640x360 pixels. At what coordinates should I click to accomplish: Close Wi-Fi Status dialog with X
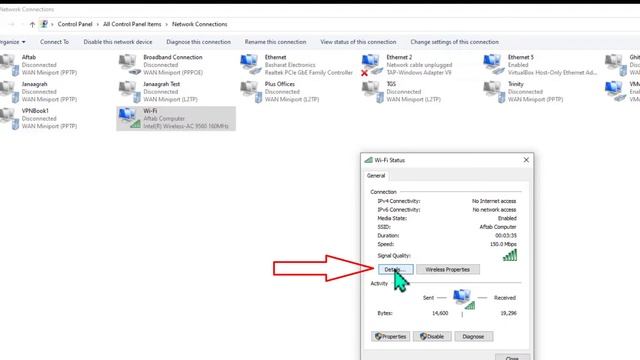[x=526, y=160]
